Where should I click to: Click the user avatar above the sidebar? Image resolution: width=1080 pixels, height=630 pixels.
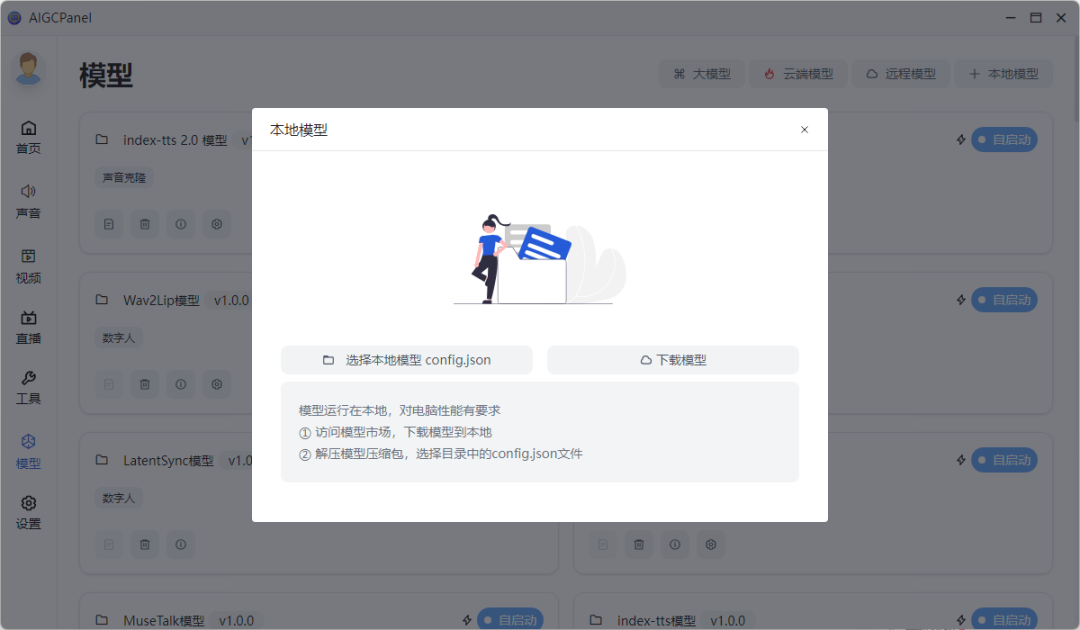(x=28, y=70)
